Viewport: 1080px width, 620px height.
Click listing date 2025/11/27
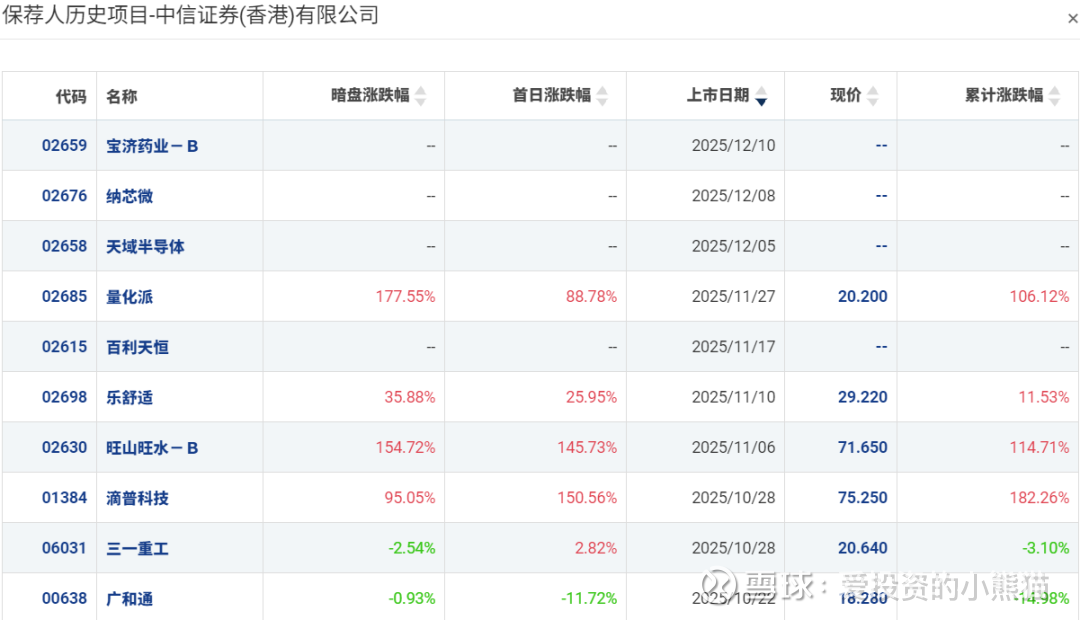(734, 296)
